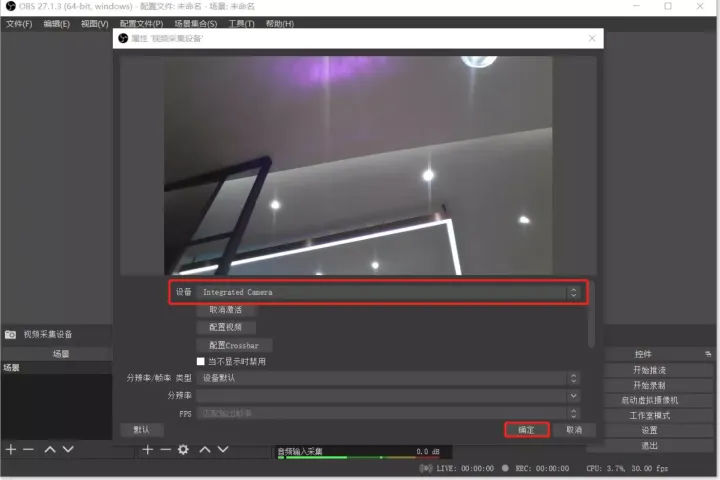Move scene up with arrow icon
This screenshot has width=720, height=480.
coord(50,449)
